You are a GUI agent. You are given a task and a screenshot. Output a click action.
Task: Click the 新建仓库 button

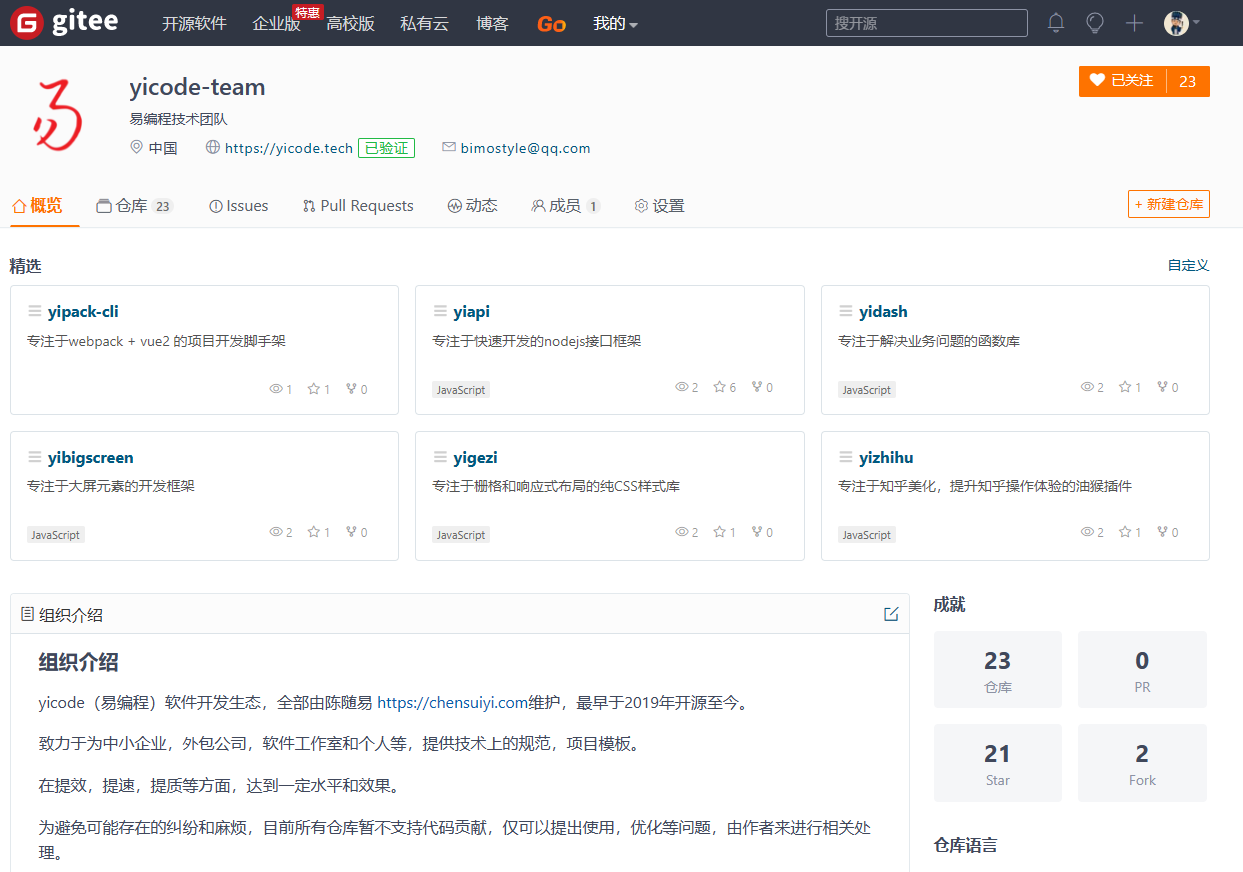1169,204
